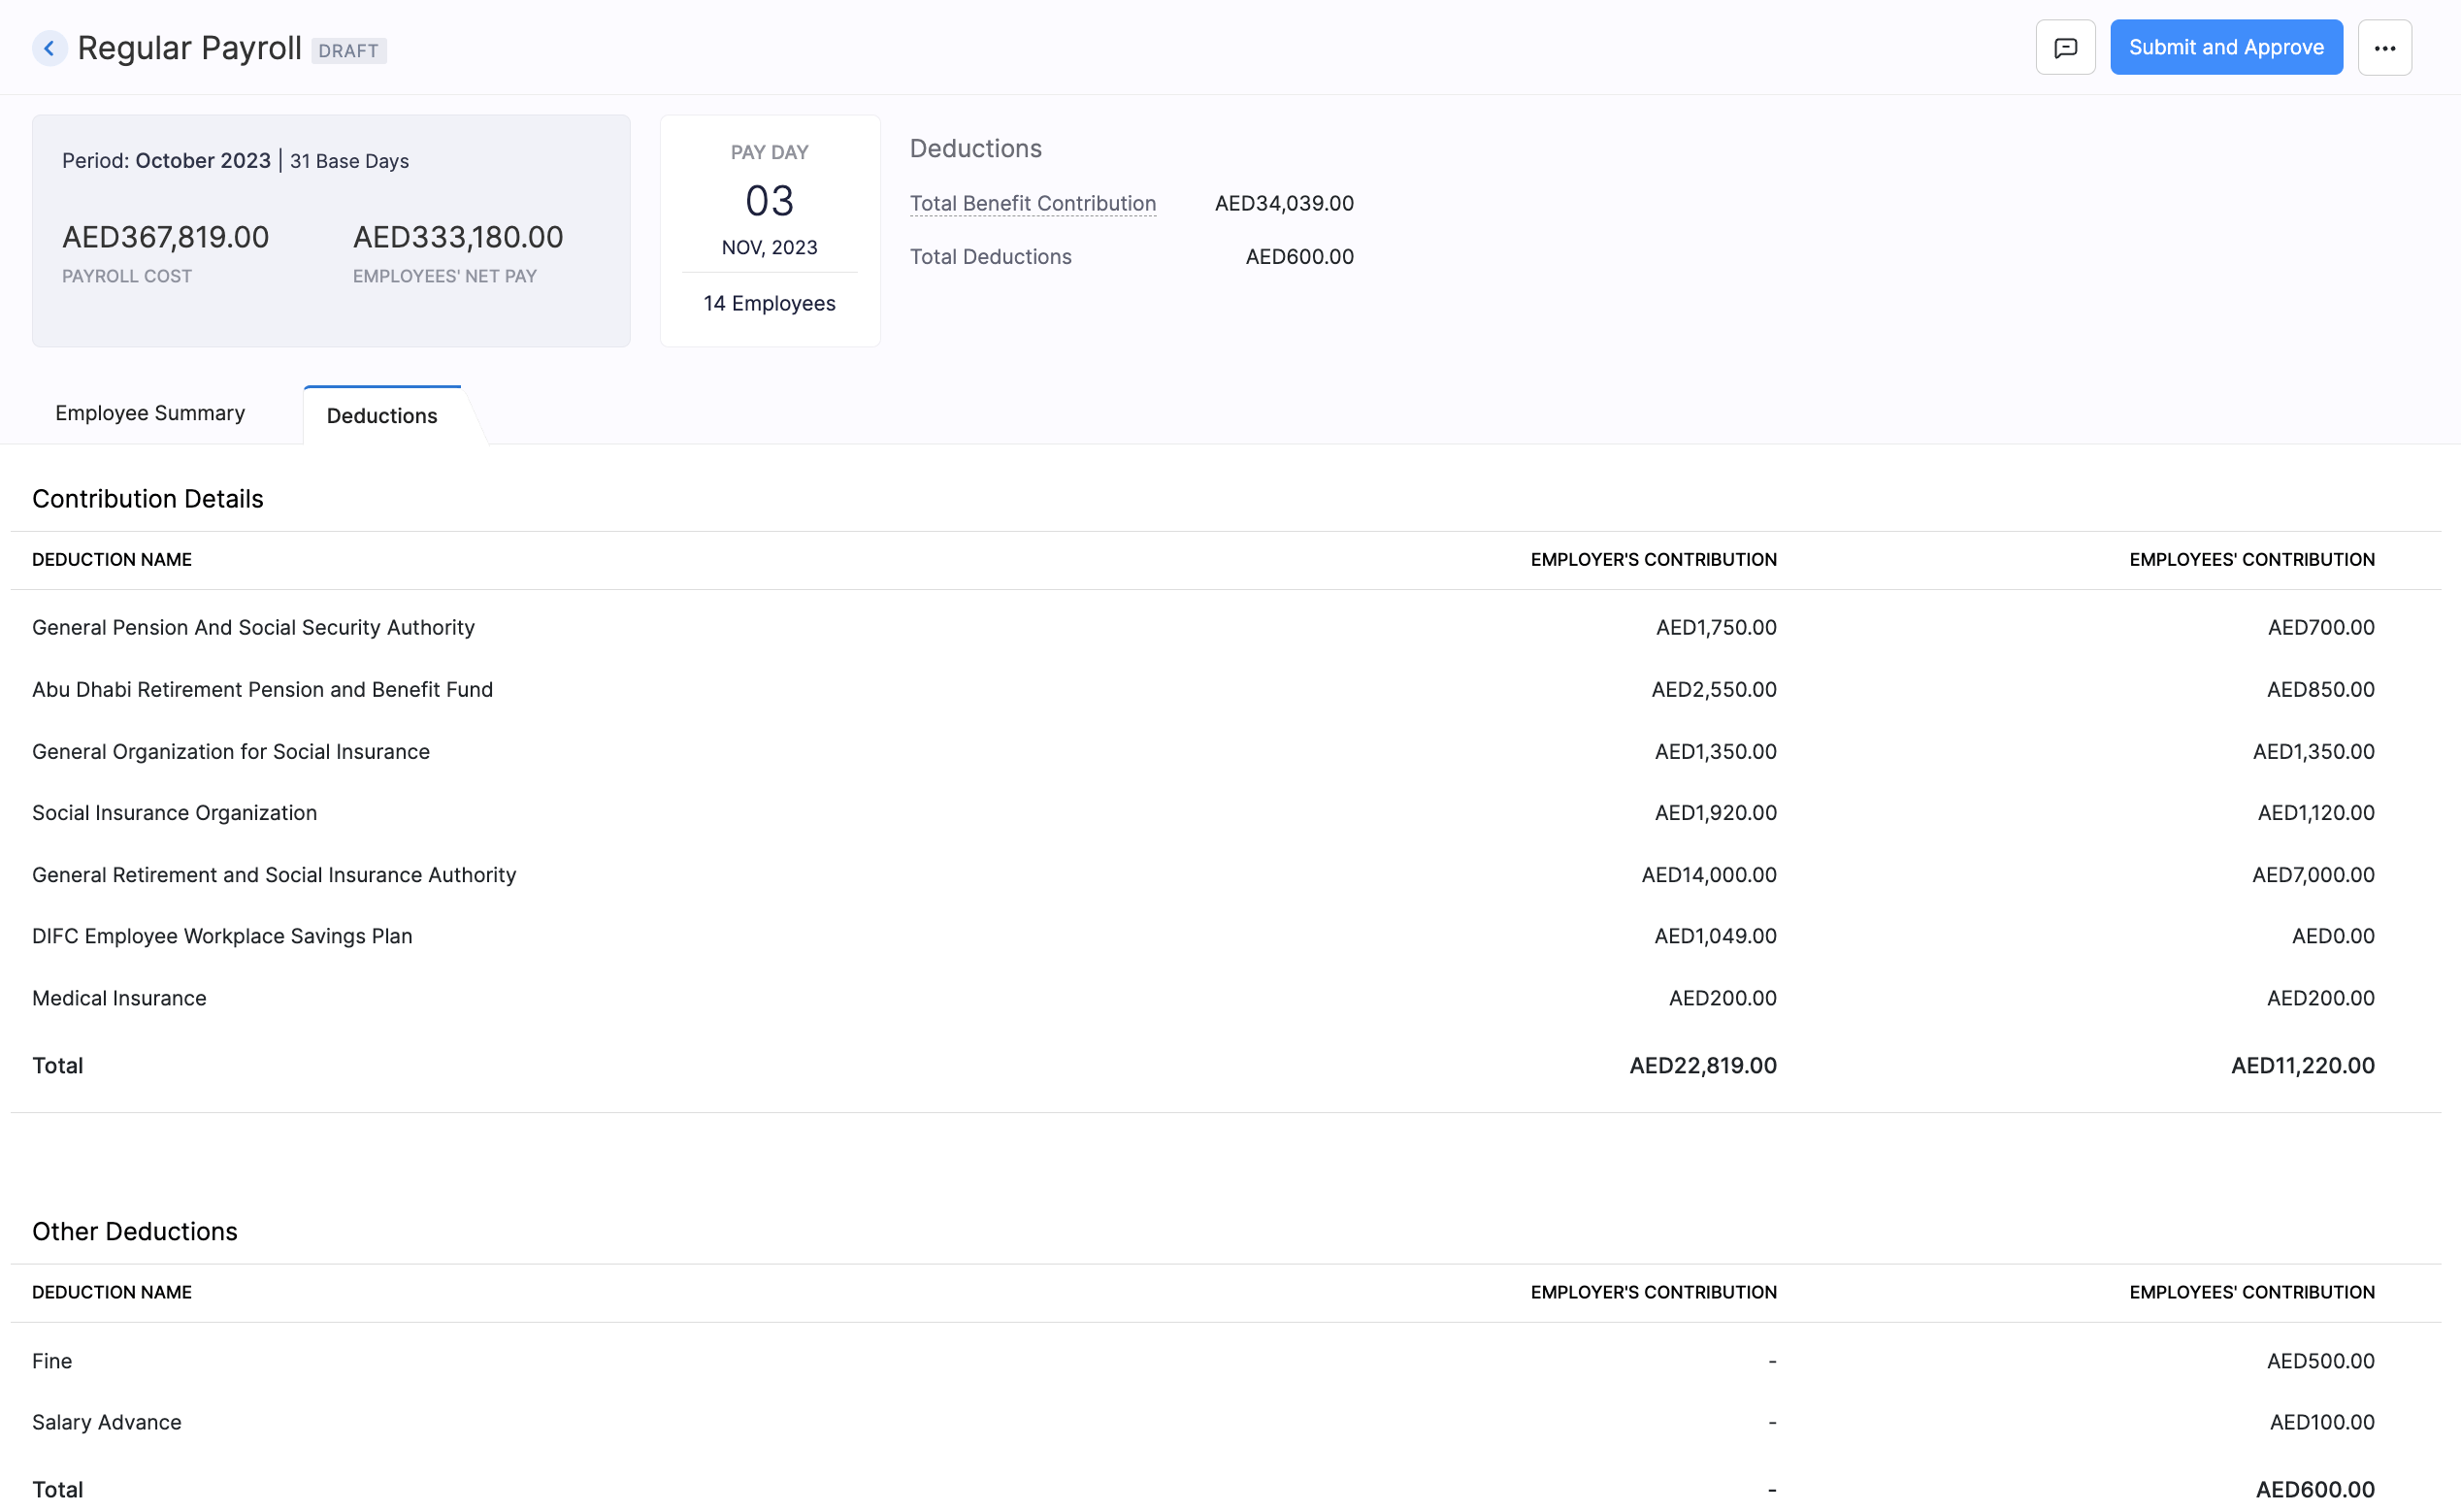The width and height of the screenshot is (2461, 1512).
Task: Click the Abu Dhabi Retirement Pension and Benefit Fund entry
Action: pos(262,689)
